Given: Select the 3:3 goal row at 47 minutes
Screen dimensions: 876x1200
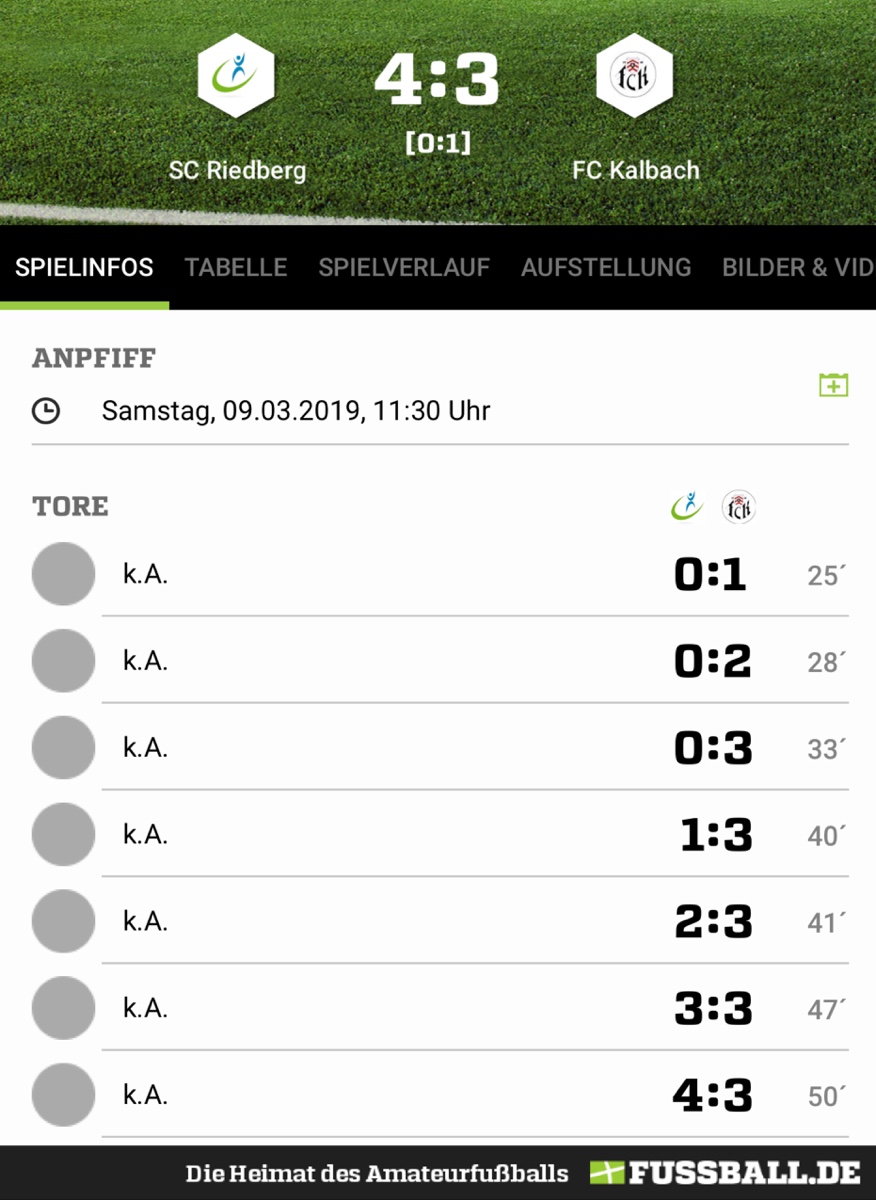Looking at the screenshot, I should (x=440, y=1008).
